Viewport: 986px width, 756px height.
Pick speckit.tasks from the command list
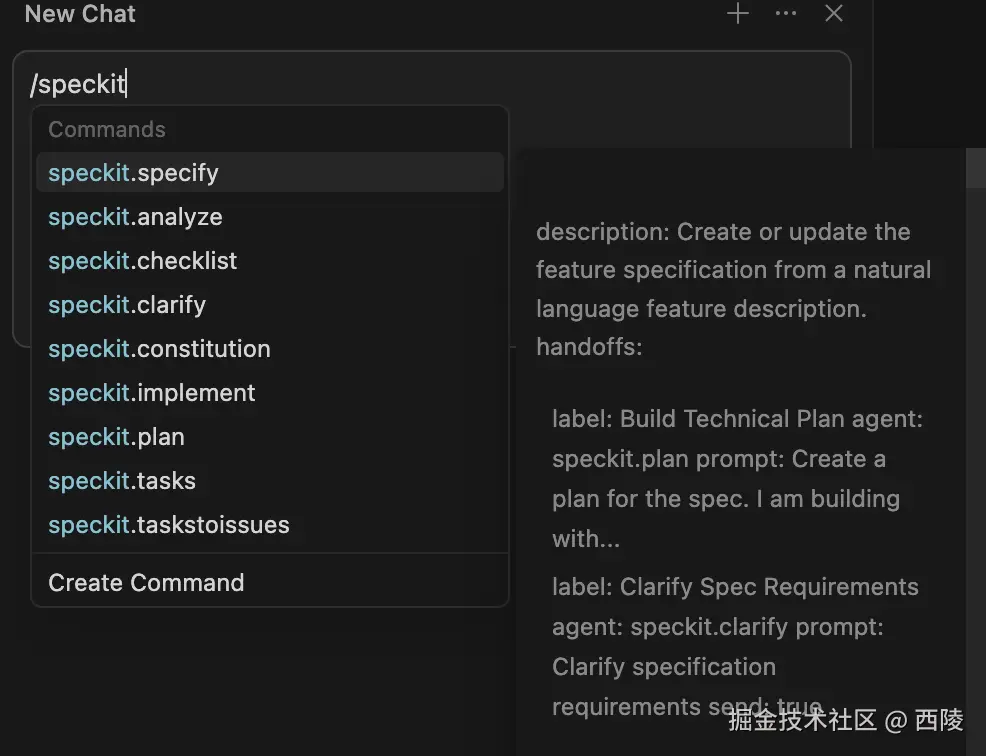(x=122, y=481)
